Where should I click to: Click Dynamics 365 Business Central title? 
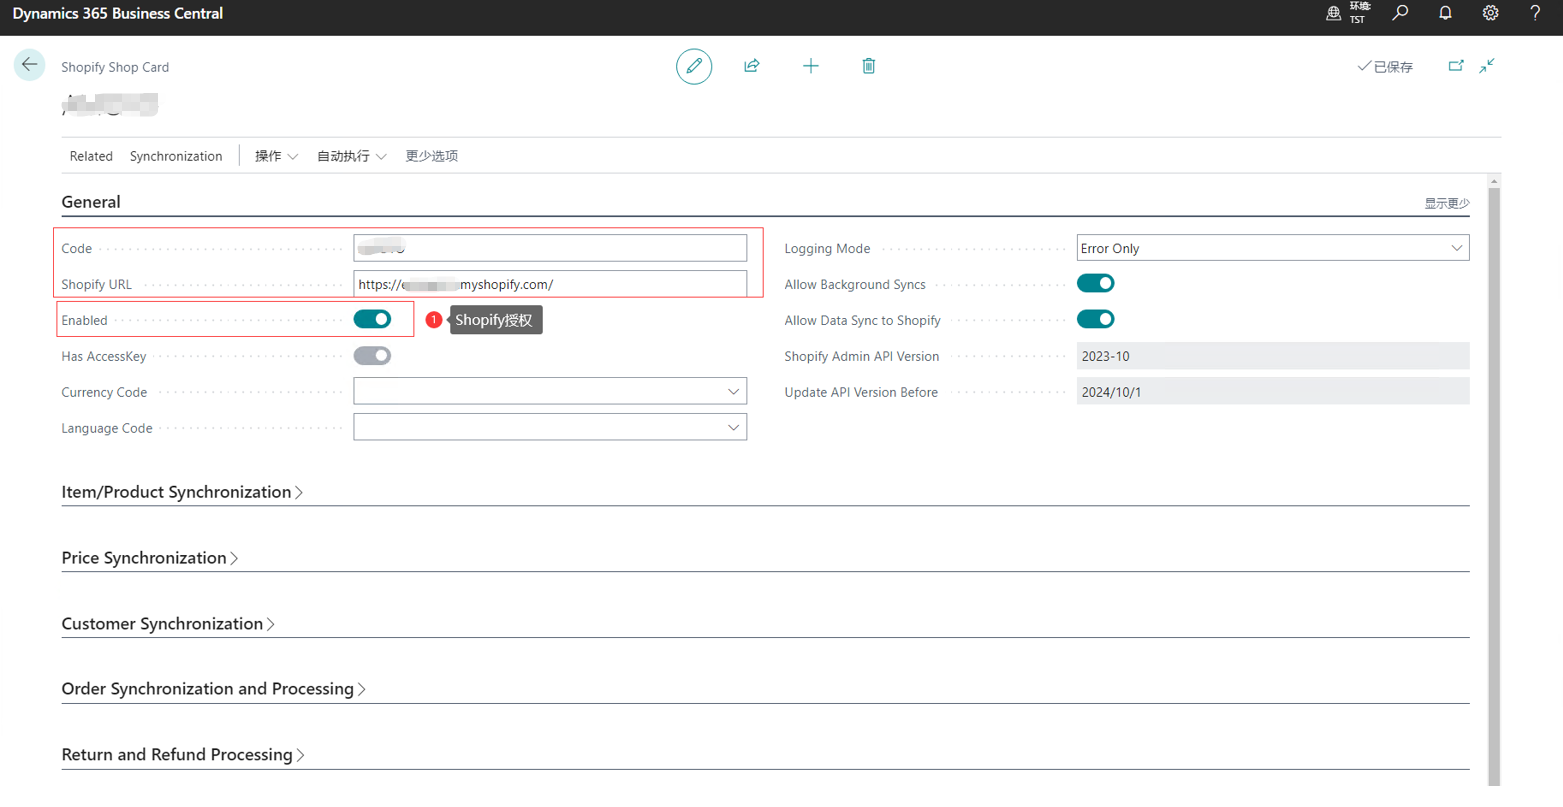pyautogui.click(x=118, y=13)
